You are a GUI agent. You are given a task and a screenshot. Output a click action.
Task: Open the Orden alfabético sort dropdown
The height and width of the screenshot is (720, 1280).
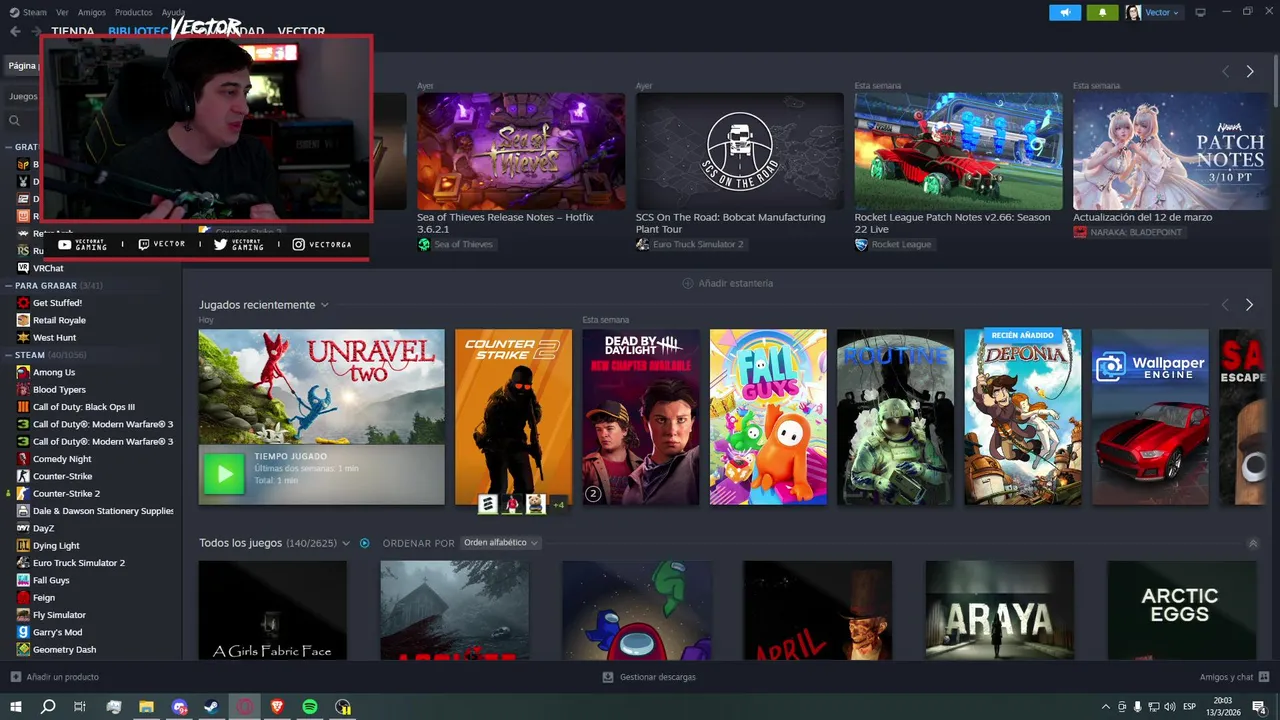[x=500, y=543]
